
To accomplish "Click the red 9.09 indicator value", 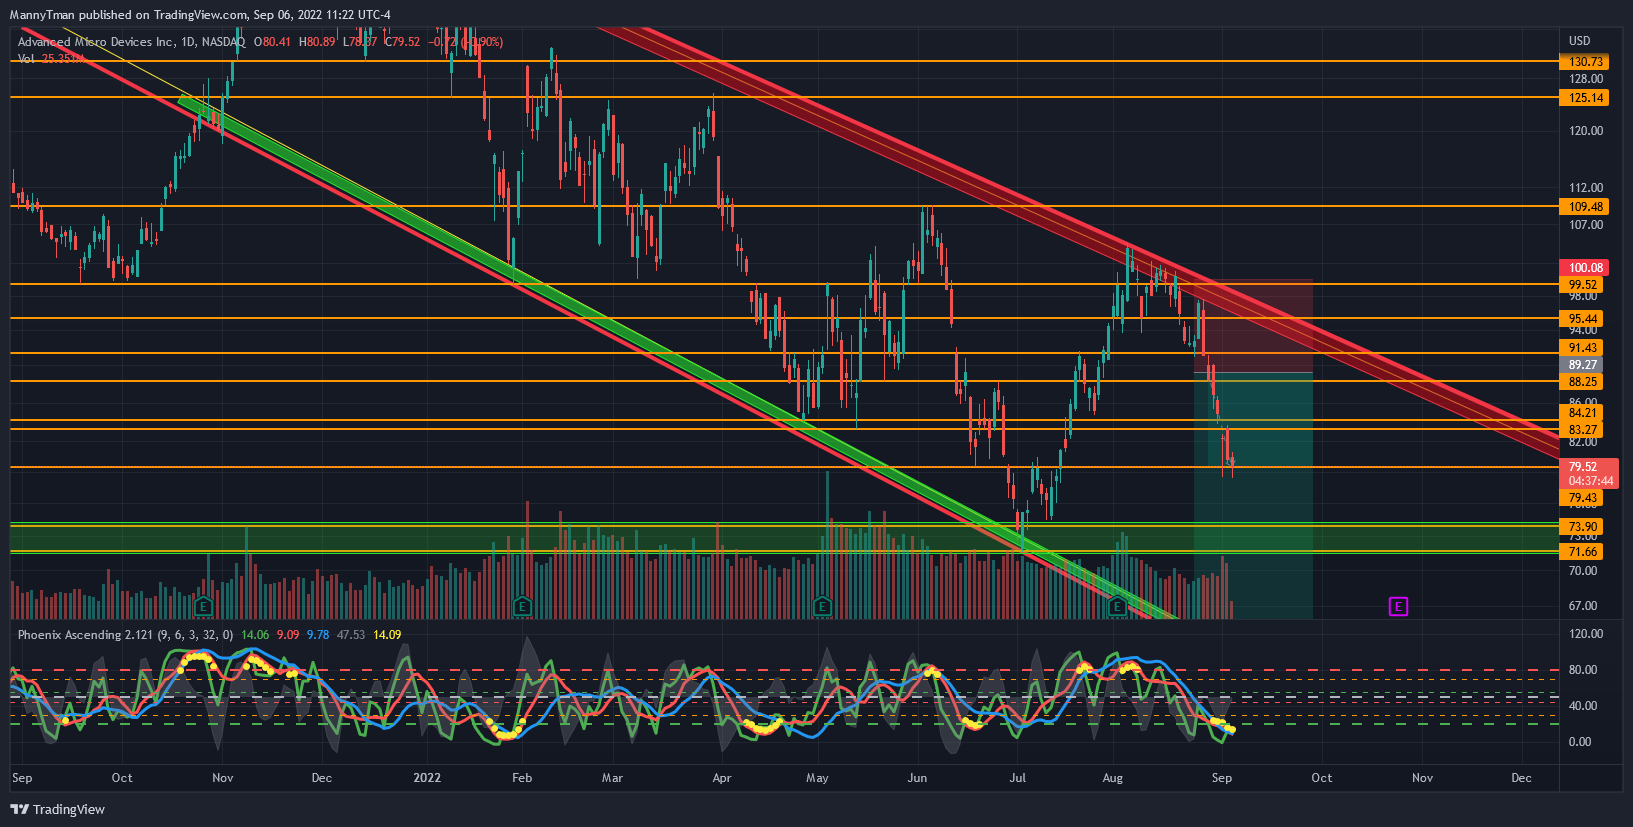I will 288,635.
